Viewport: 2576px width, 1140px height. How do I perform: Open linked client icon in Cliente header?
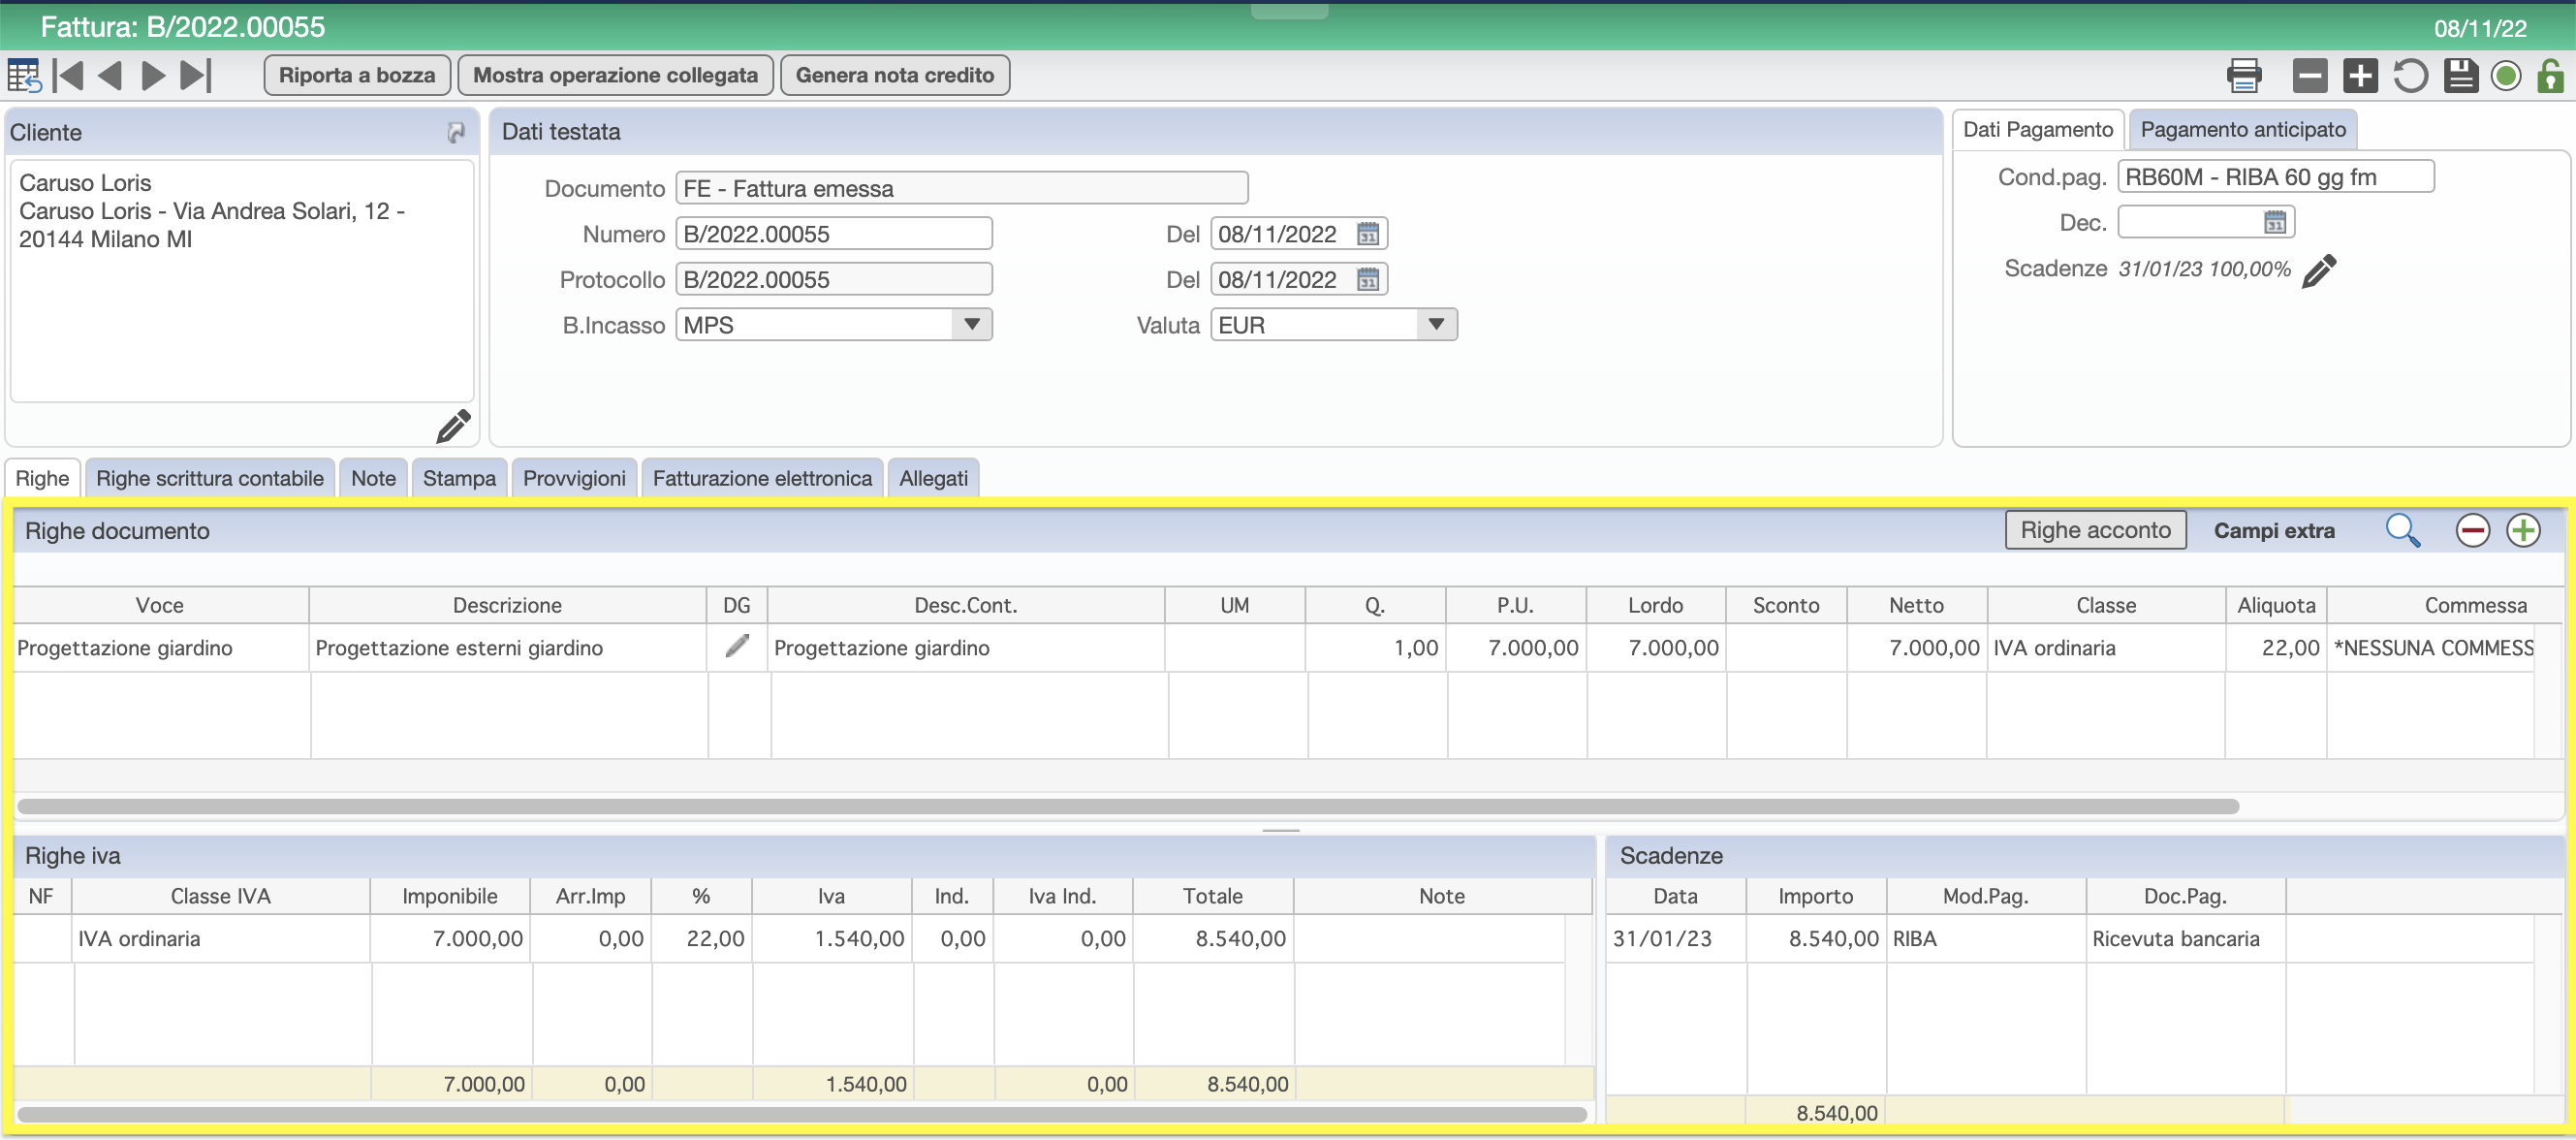point(456,132)
